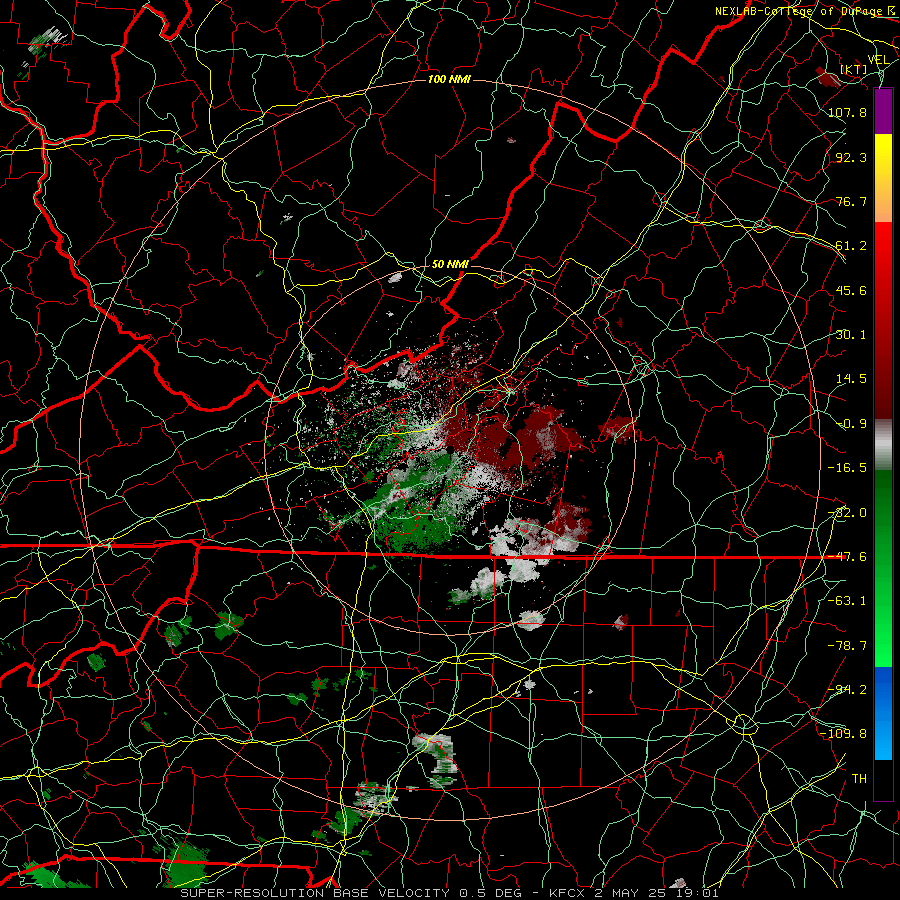This screenshot has height=900, width=900.
Task: Pick the blue segment of the color bar
Action: 883,713
